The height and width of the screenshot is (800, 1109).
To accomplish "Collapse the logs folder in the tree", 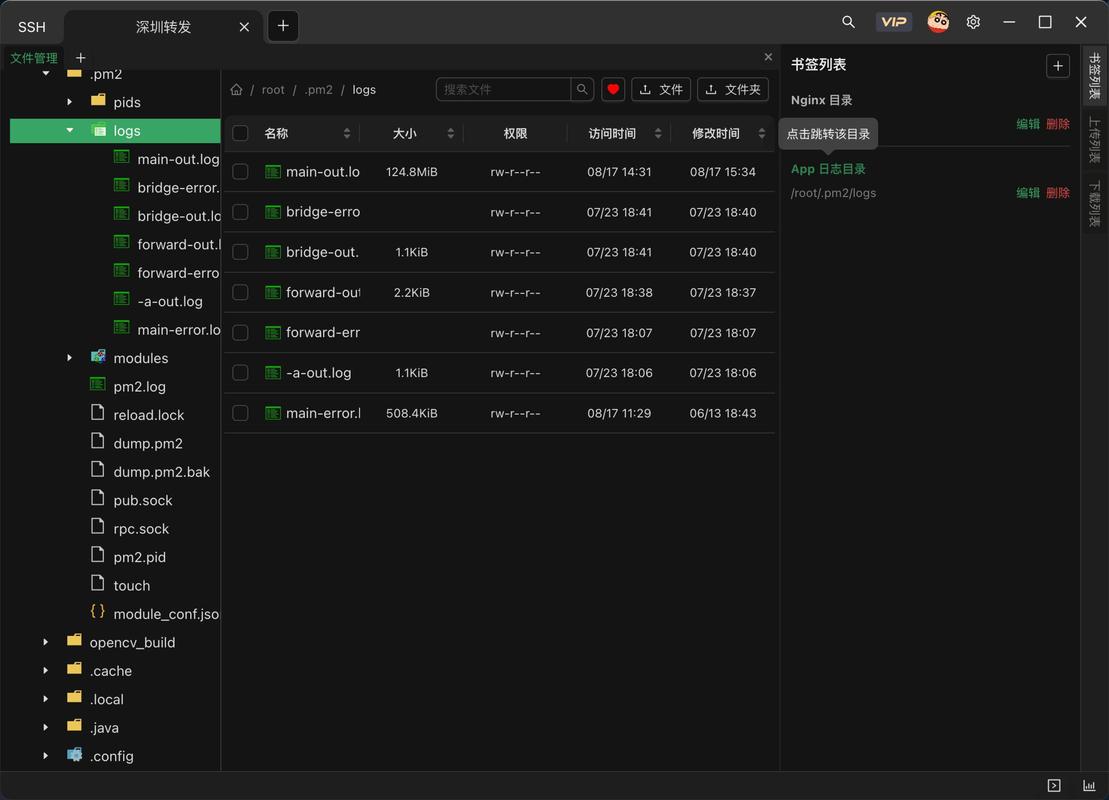I will click(x=68, y=130).
